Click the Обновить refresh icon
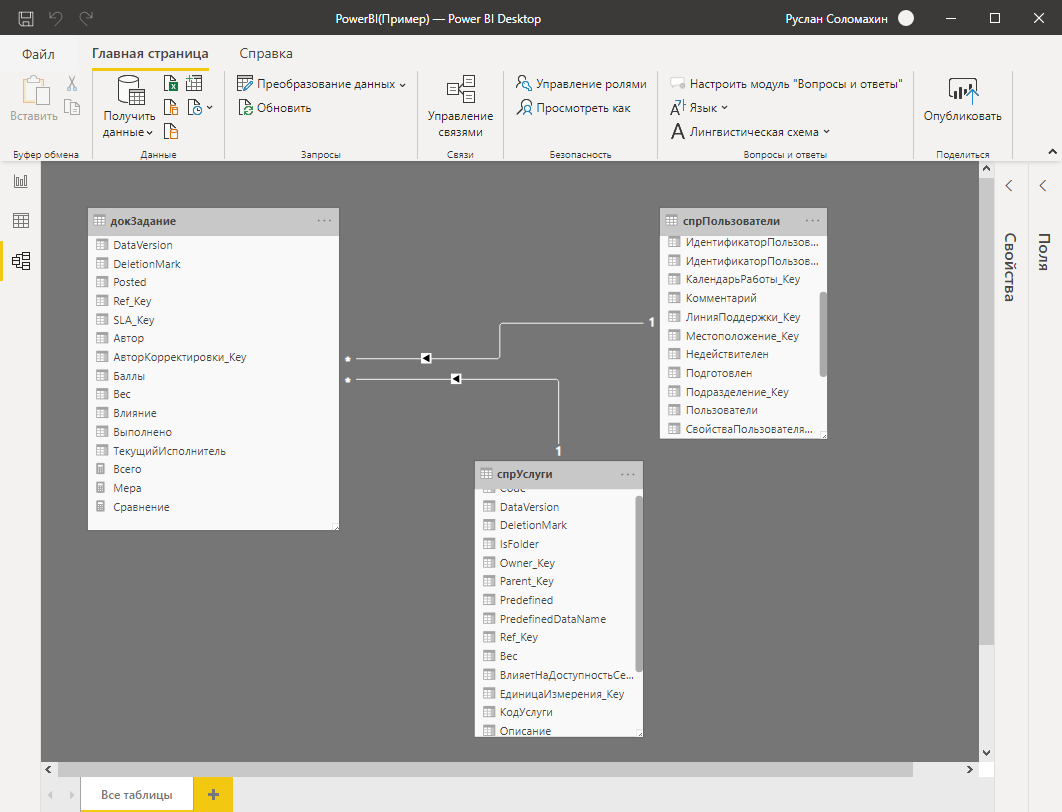The width and height of the screenshot is (1062, 812). [x=245, y=108]
